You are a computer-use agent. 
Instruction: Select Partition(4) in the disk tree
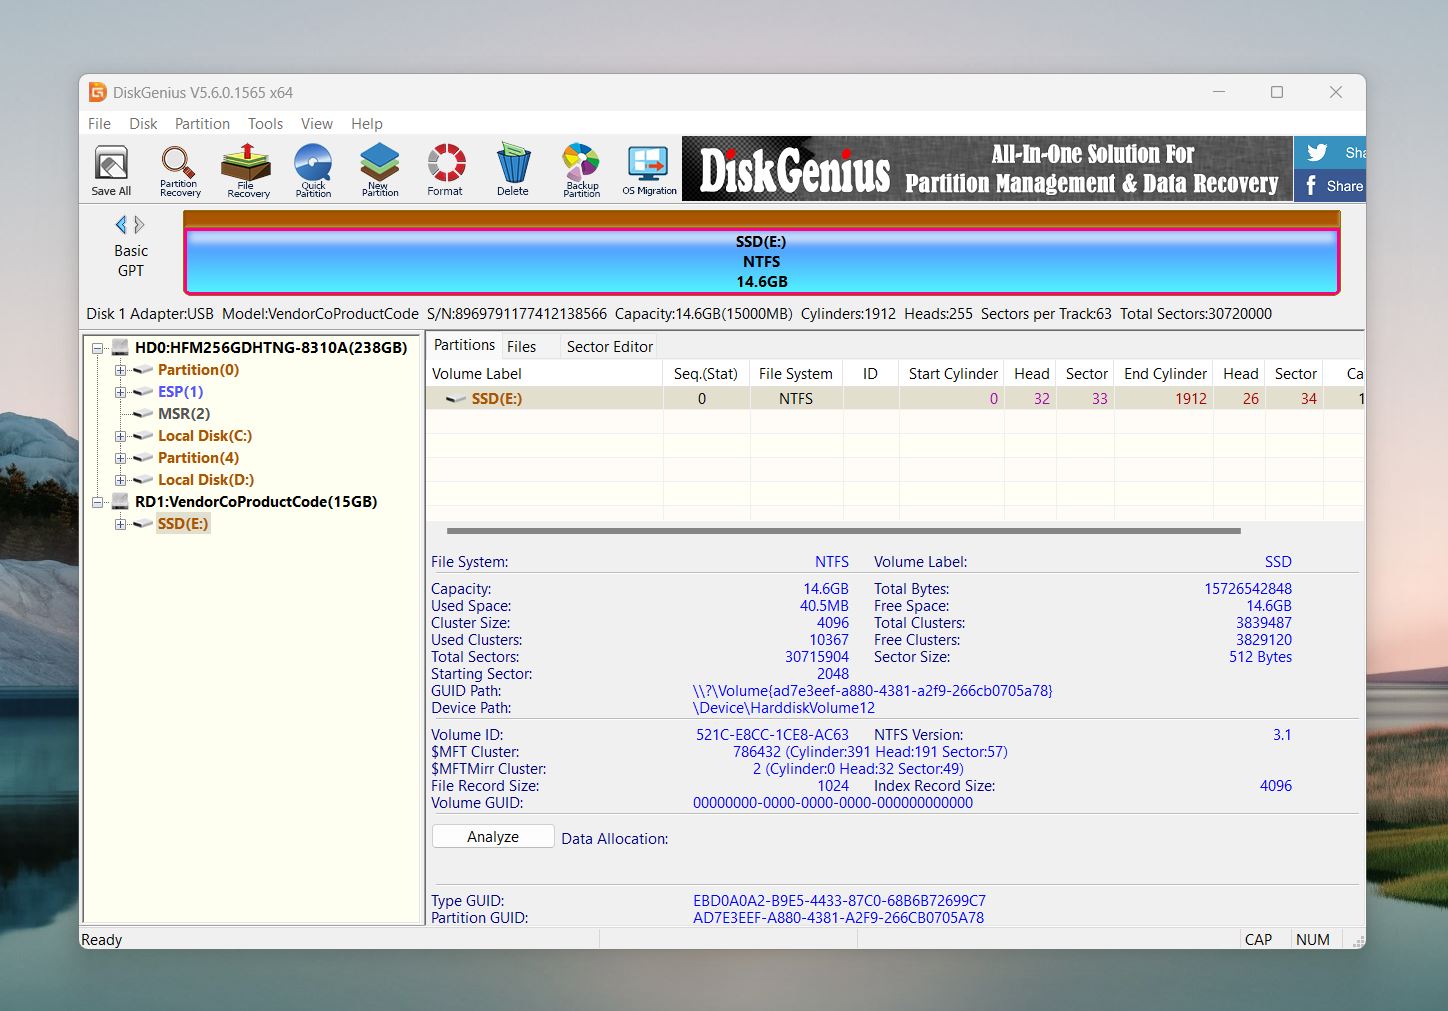point(198,458)
